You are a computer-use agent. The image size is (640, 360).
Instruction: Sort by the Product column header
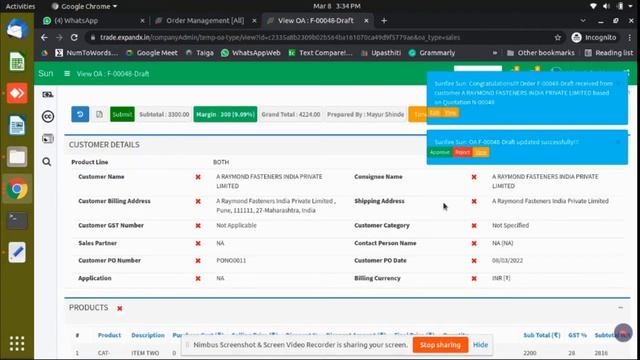pos(109,335)
